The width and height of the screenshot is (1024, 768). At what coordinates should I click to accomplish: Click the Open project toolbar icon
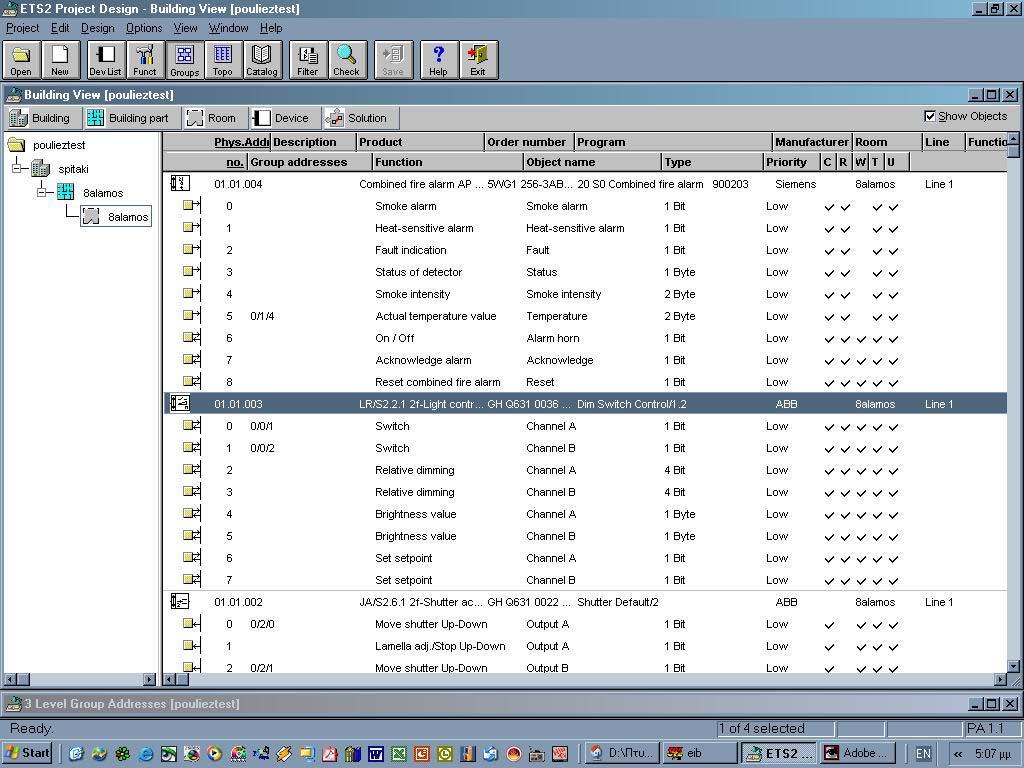pyautogui.click(x=22, y=60)
